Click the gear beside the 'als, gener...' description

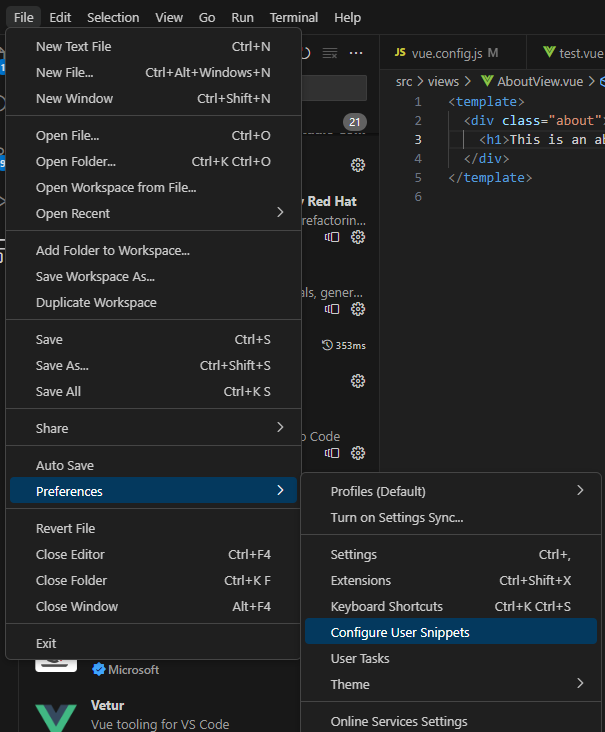[358, 309]
